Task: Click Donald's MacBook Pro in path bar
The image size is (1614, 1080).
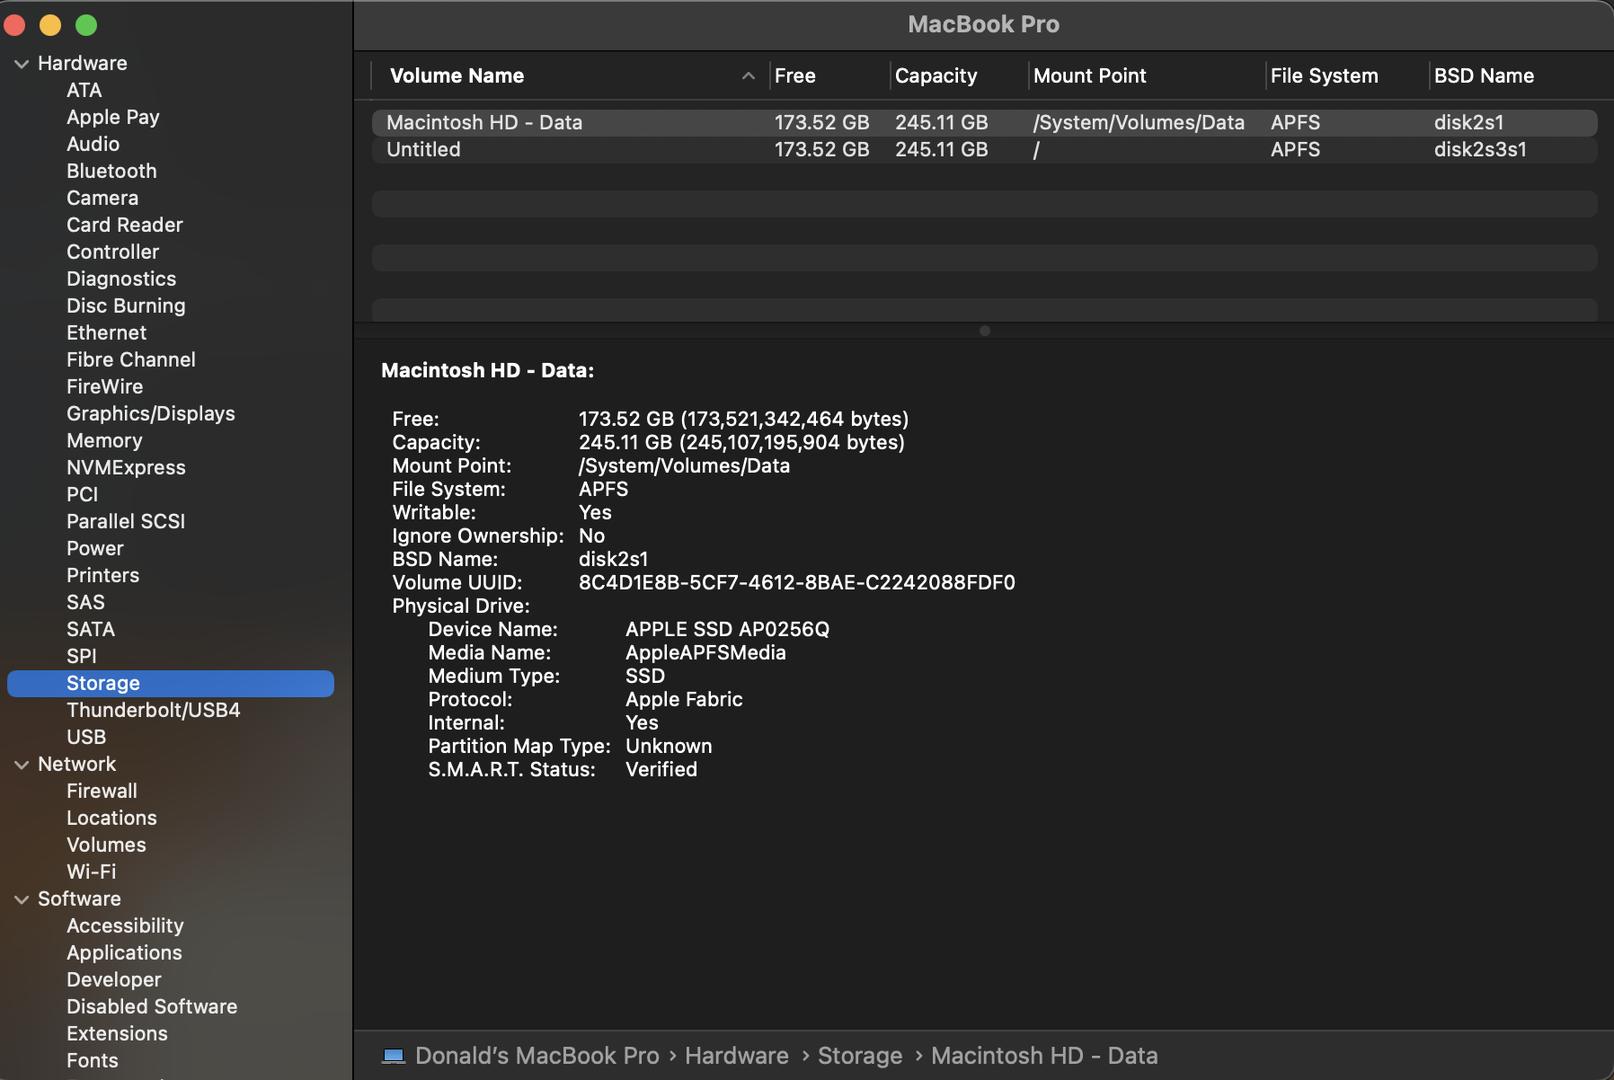Action: 537,1056
